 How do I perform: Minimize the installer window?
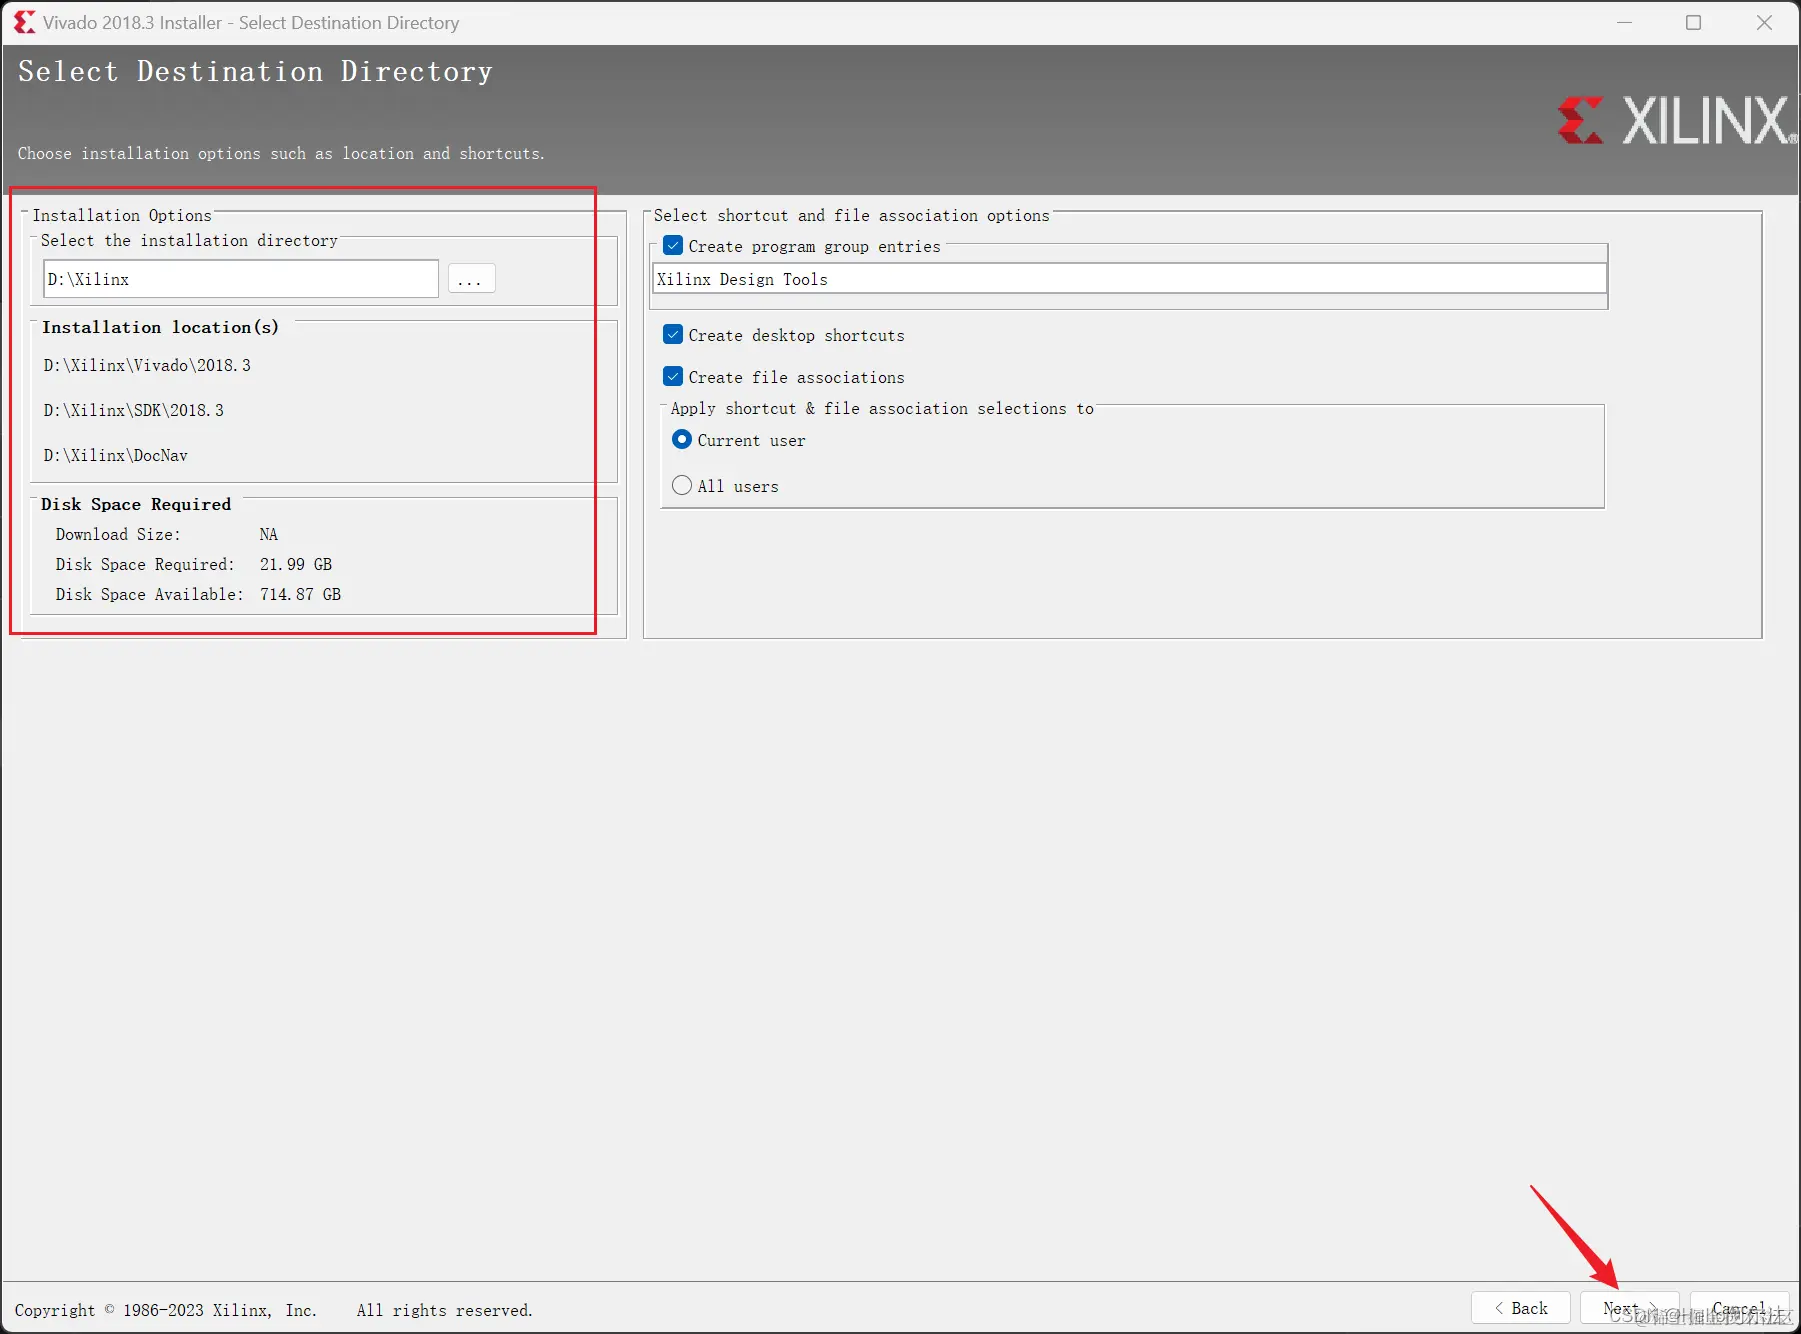click(x=1625, y=22)
